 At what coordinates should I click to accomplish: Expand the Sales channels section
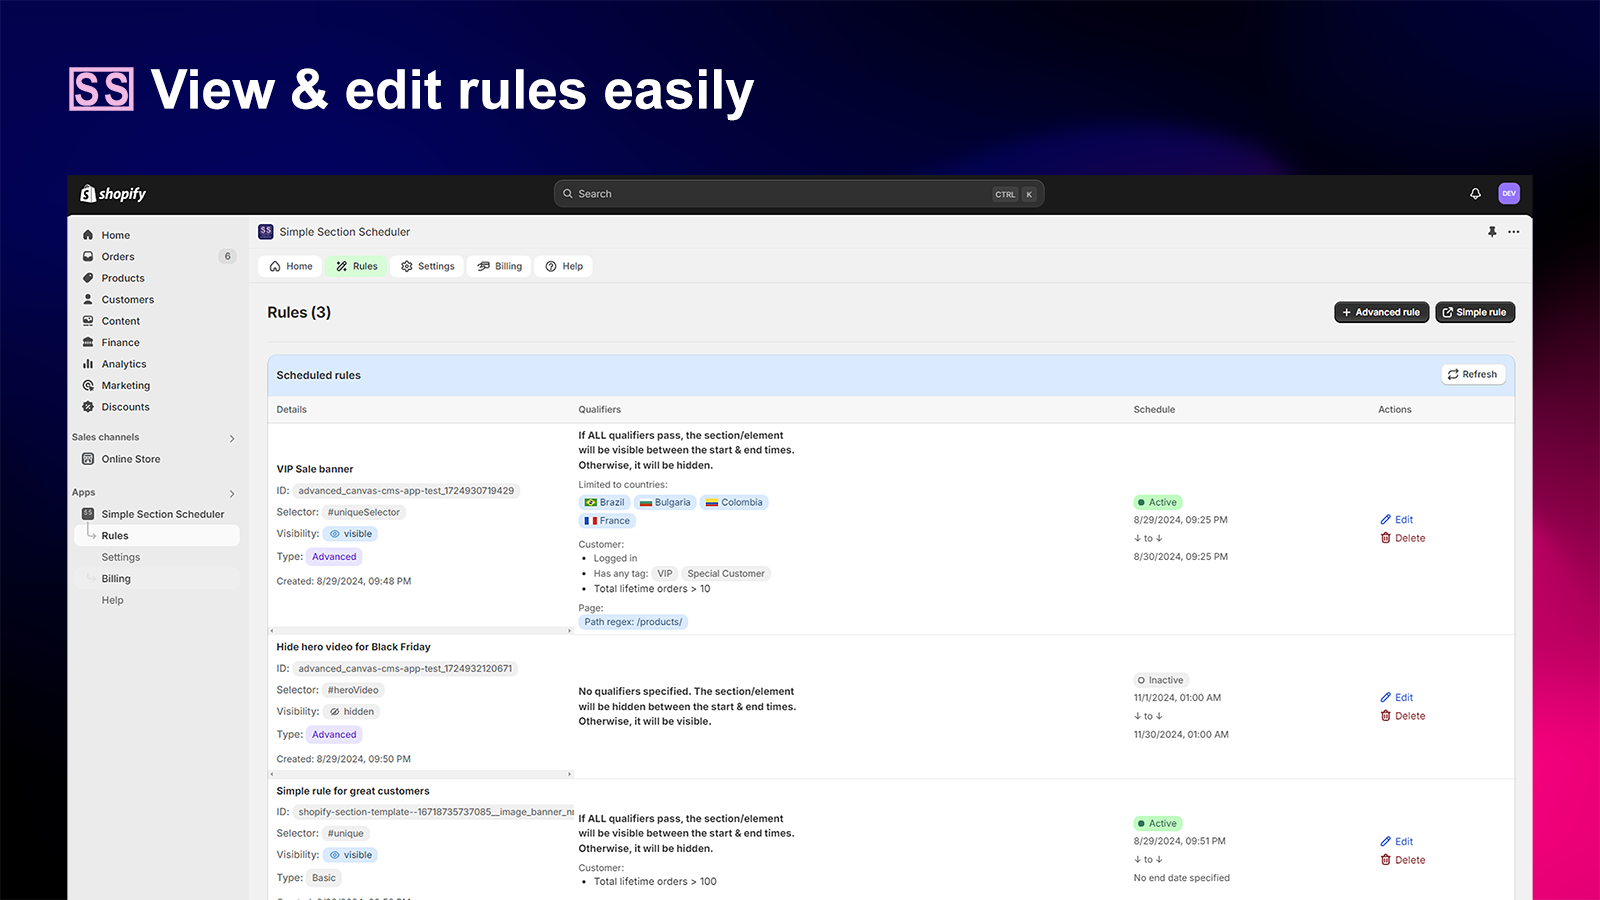pos(232,438)
